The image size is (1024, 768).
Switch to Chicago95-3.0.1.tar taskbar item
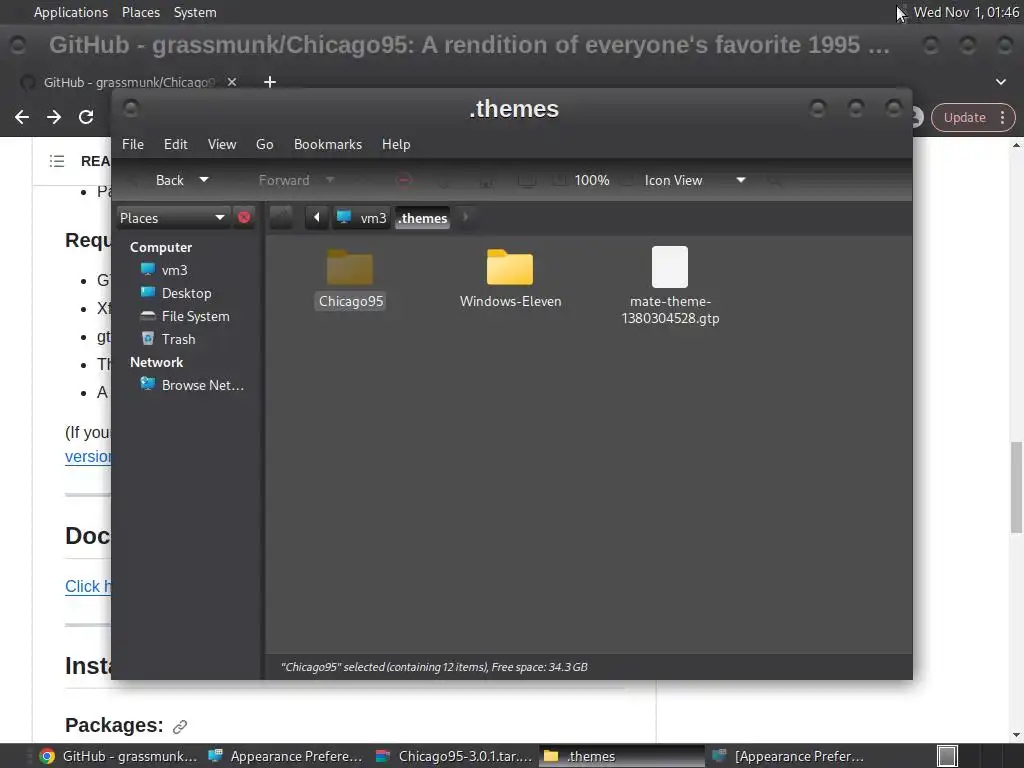click(455, 756)
